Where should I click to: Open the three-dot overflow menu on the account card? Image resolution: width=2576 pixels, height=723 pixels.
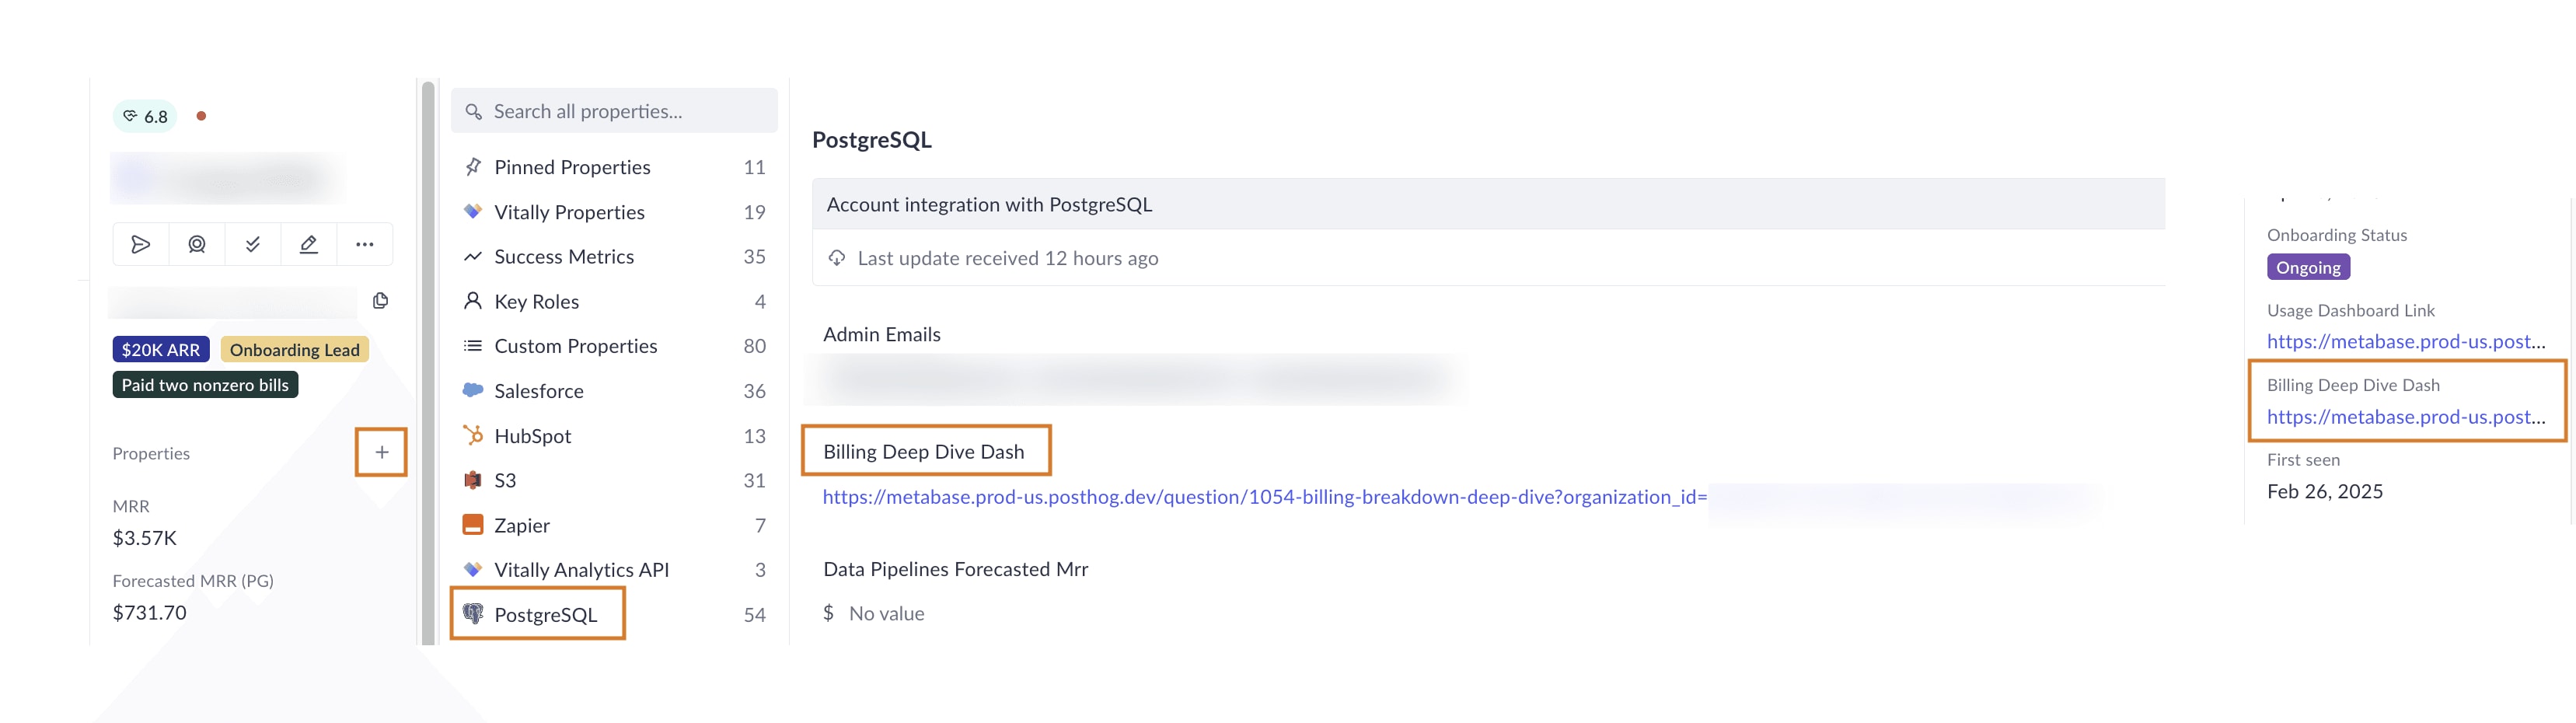(364, 243)
